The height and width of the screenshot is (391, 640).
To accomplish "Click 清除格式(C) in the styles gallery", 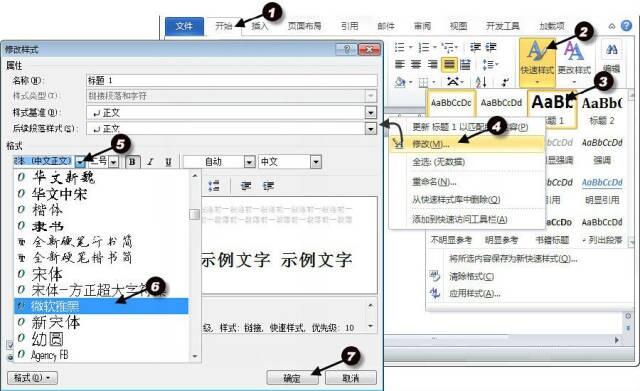I will pos(471,276).
